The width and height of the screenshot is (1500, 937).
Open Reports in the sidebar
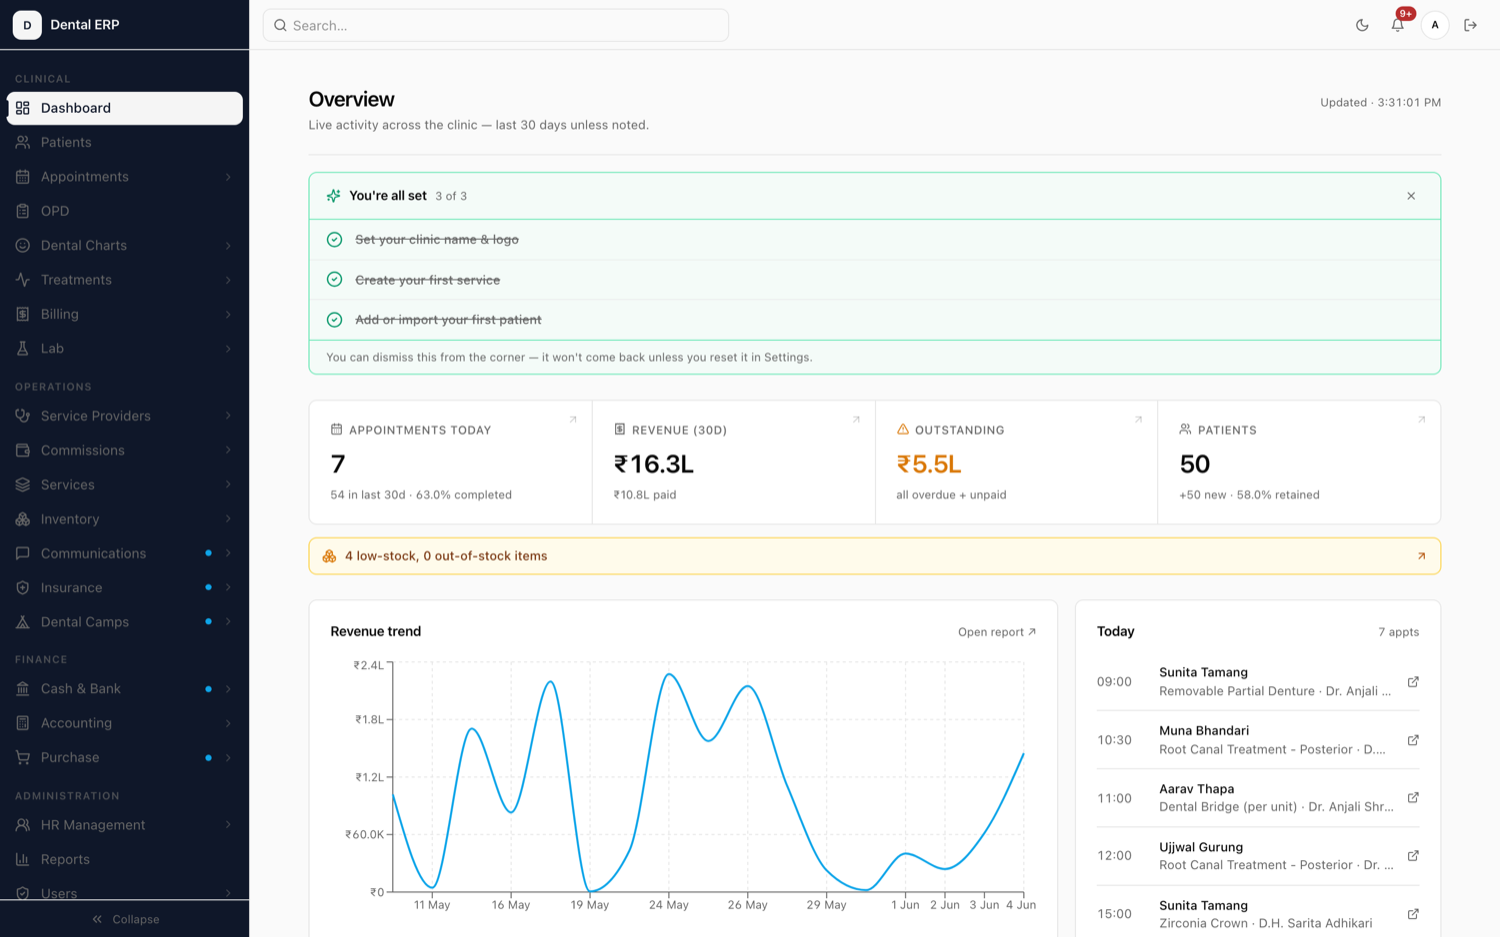125,859
